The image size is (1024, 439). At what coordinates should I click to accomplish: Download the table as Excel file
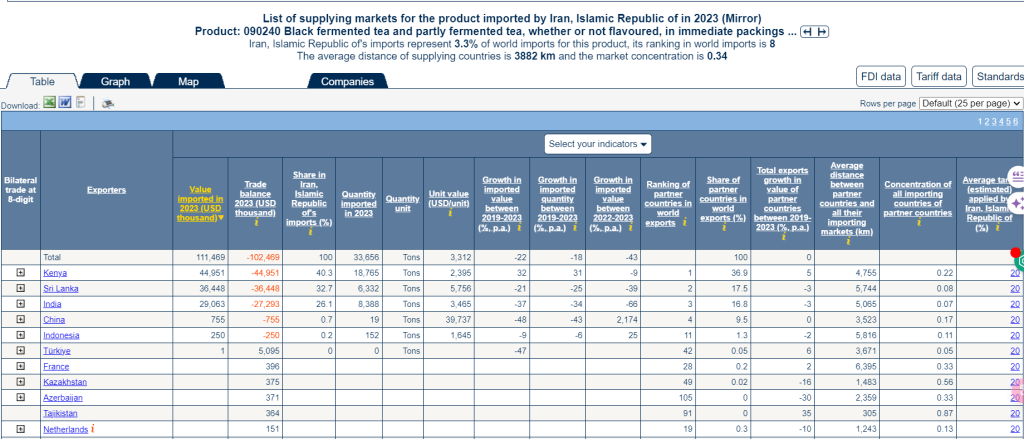point(49,103)
